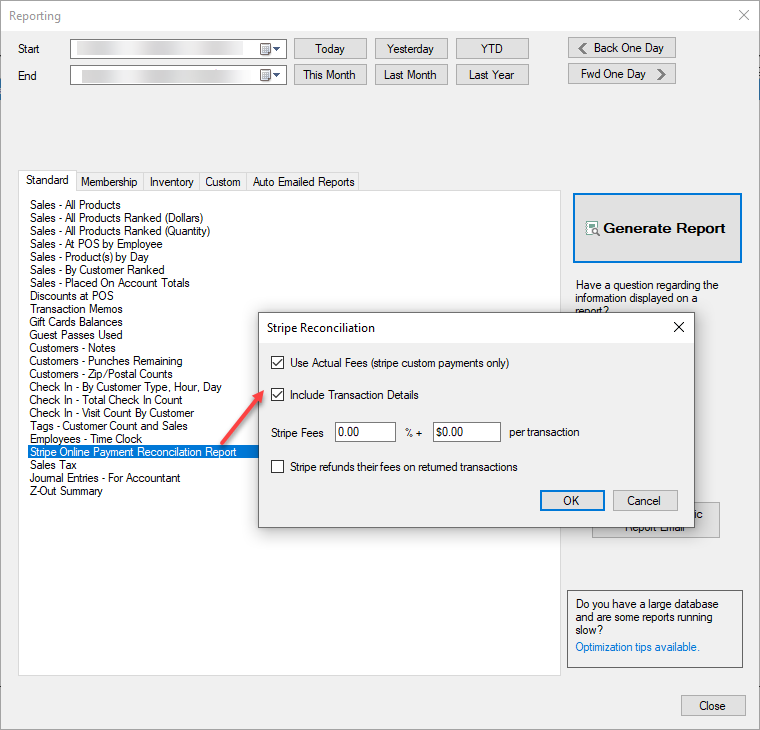This screenshot has width=760, height=730.
Task: Select Check In - Visit Count By Customer
Action: tap(111, 413)
